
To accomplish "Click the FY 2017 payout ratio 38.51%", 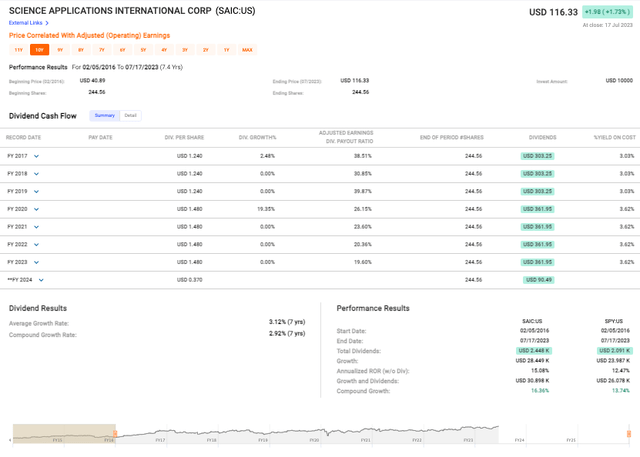I will coord(362,156).
